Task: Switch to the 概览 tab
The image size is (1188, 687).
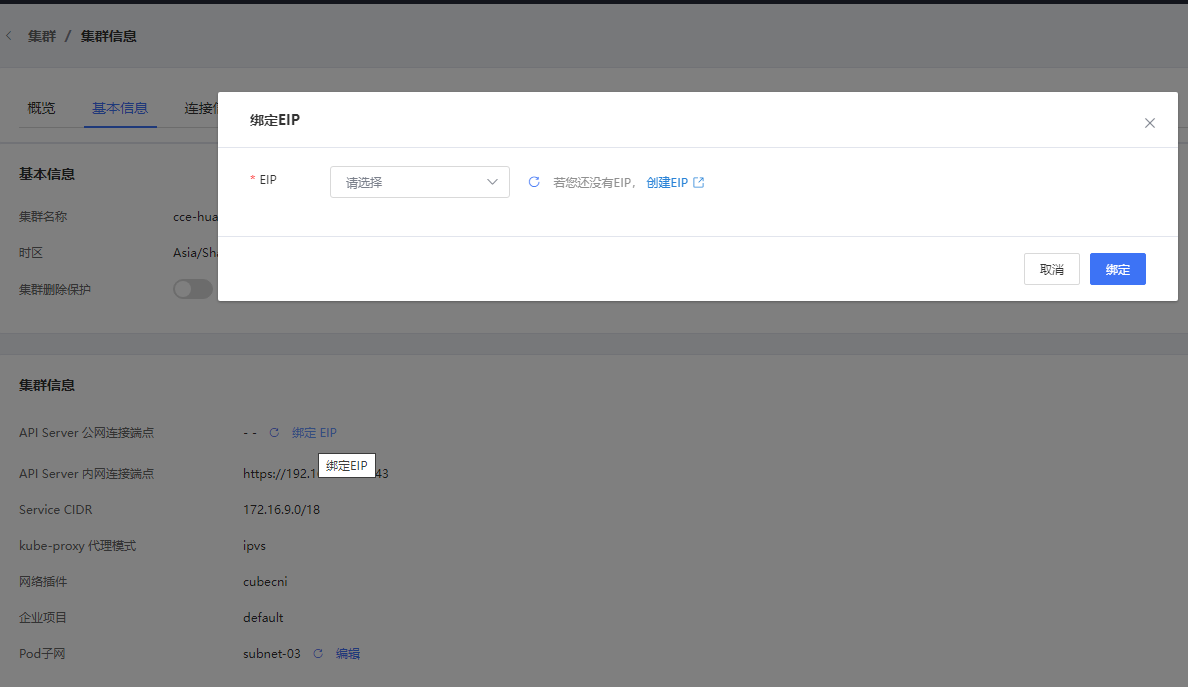Action: click(42, 108)
